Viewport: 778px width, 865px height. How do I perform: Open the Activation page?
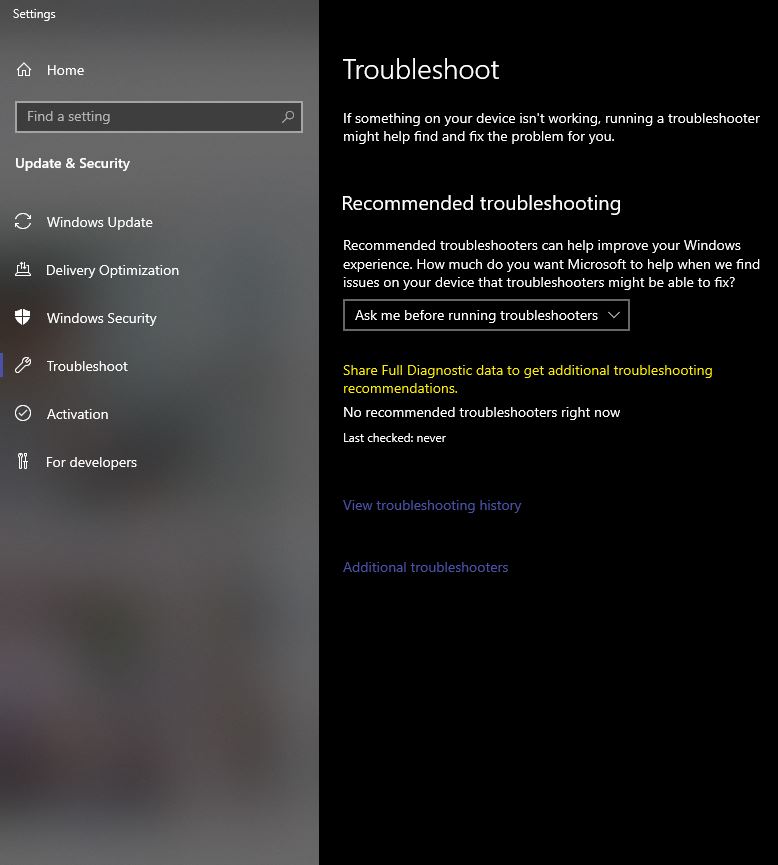coord(77,414)
